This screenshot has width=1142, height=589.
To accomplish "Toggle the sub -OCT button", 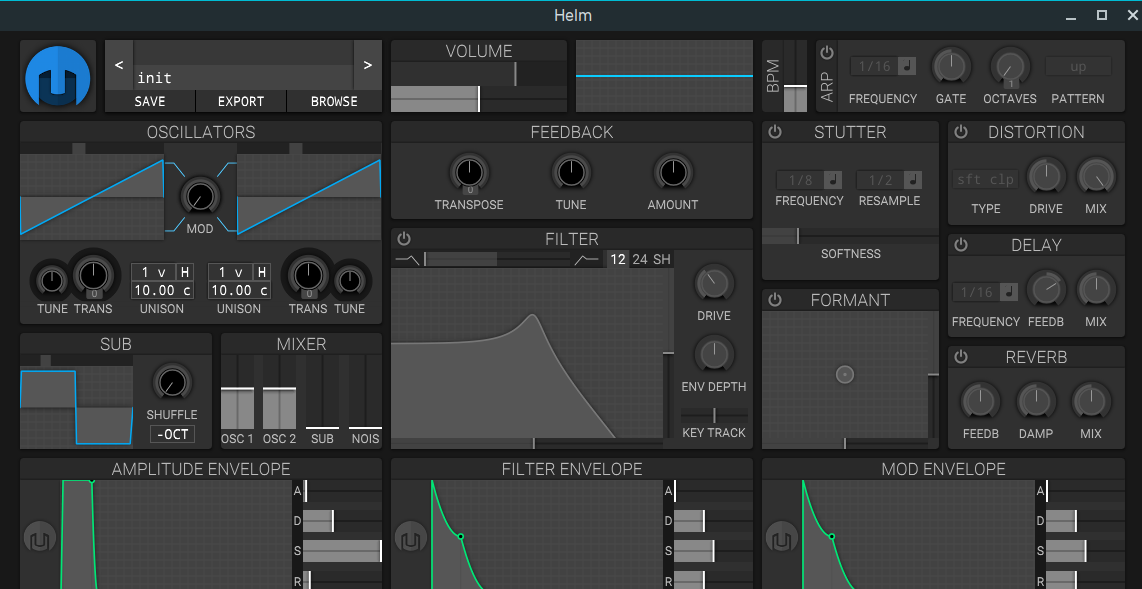I will [172, 435].
